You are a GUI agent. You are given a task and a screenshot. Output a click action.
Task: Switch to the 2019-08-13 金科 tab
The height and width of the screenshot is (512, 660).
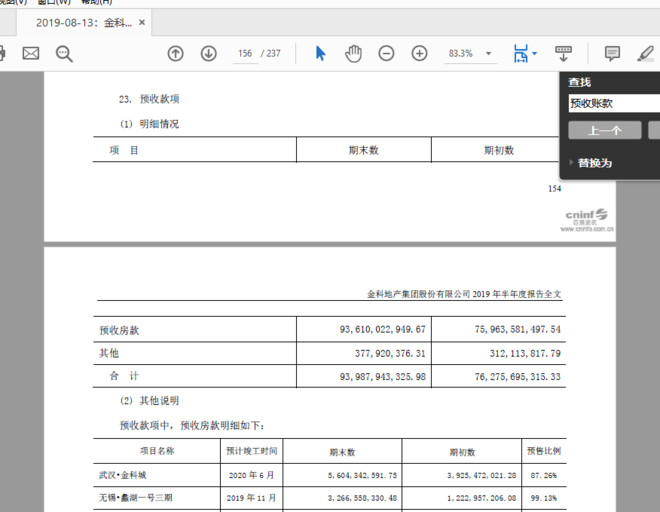(x=84, y=22)
